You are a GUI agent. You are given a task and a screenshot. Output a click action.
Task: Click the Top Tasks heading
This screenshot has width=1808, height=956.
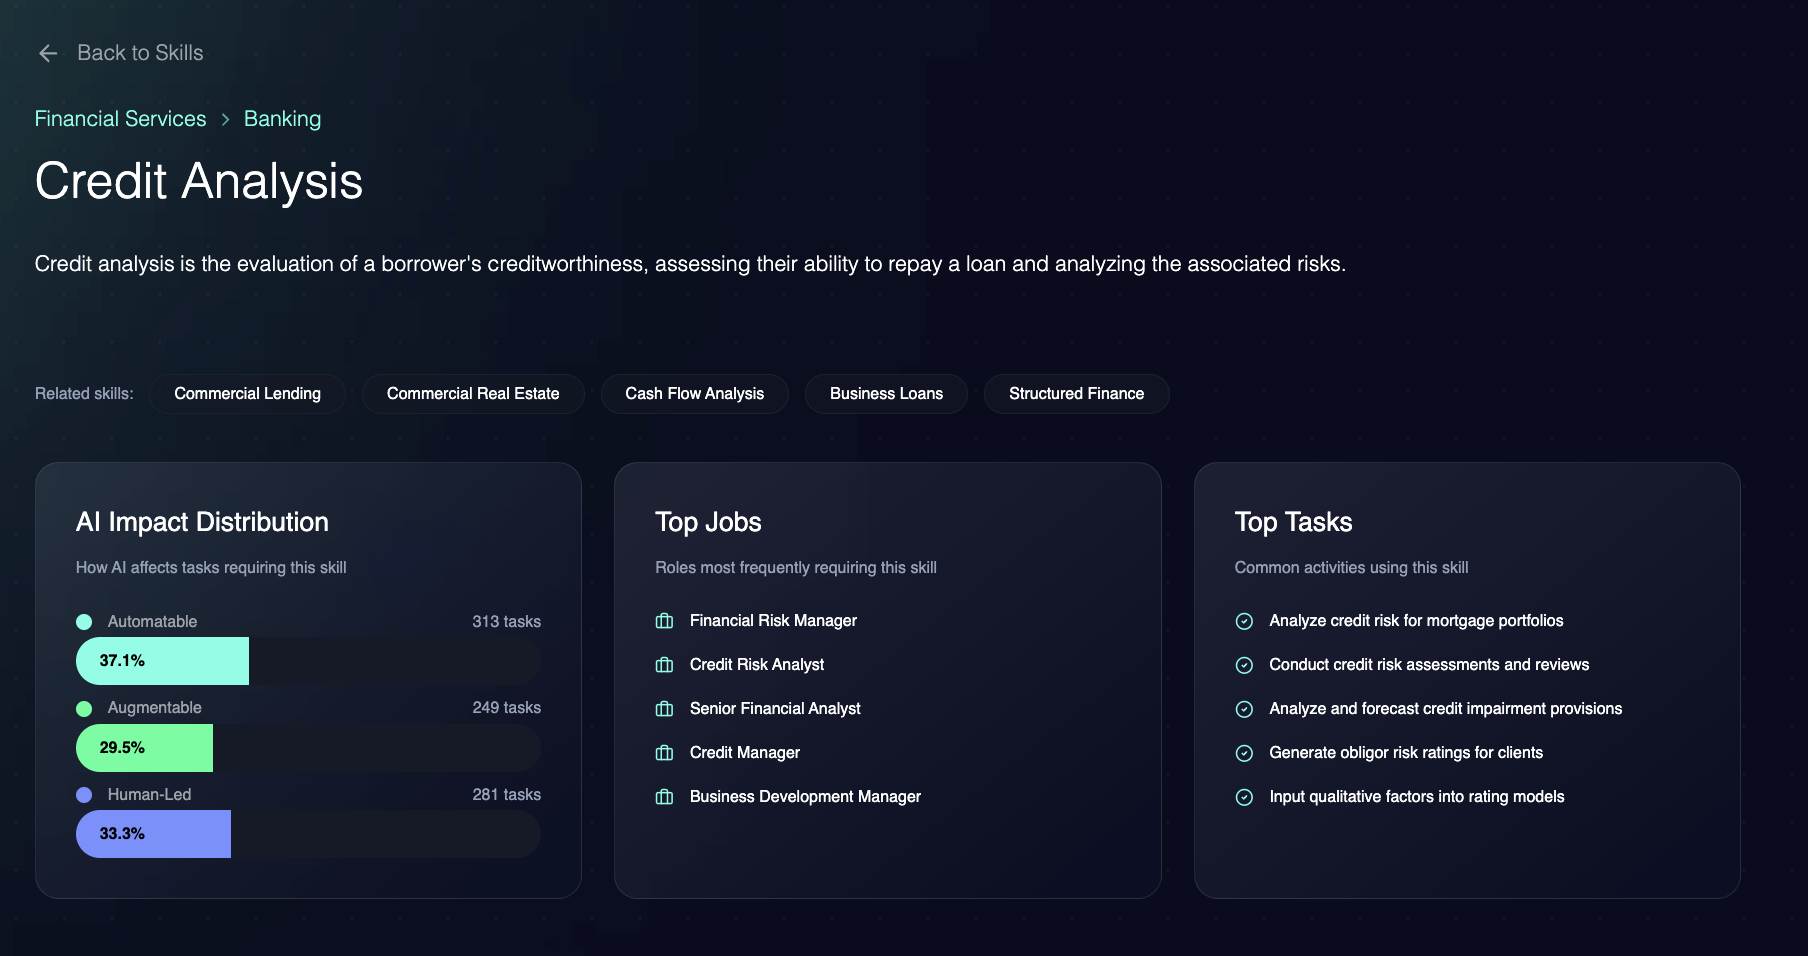[x=1293, y=522]
